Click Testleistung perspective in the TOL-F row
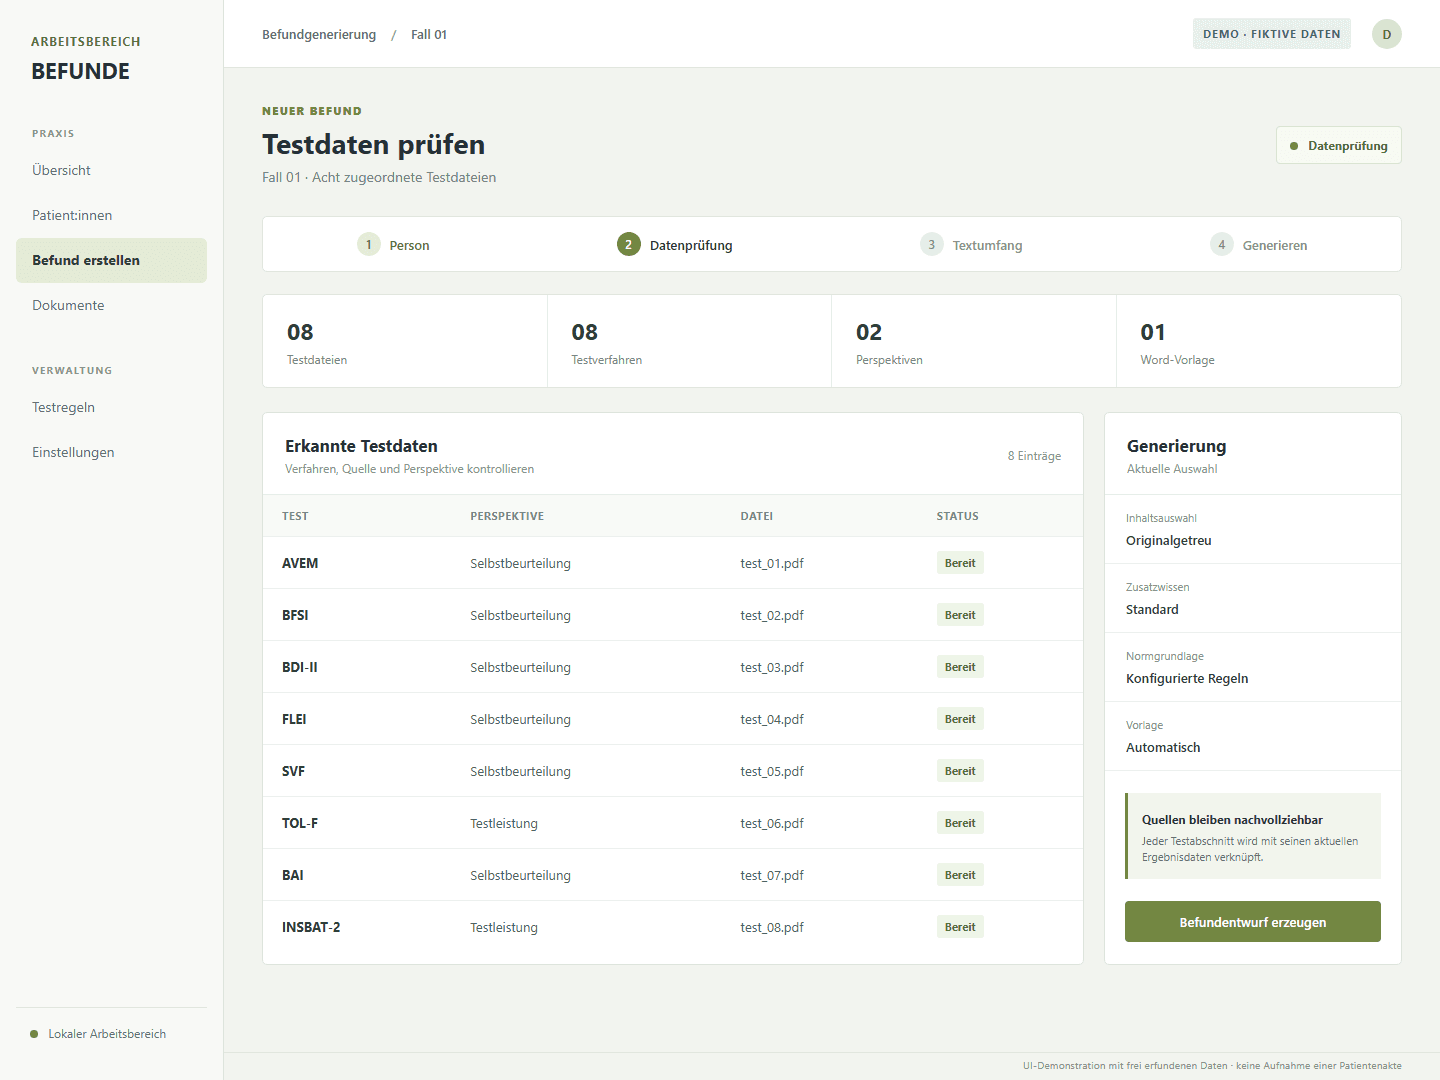Image resolution: width=1440 pixels, height=1080 pixels. [x=504, y=823]
